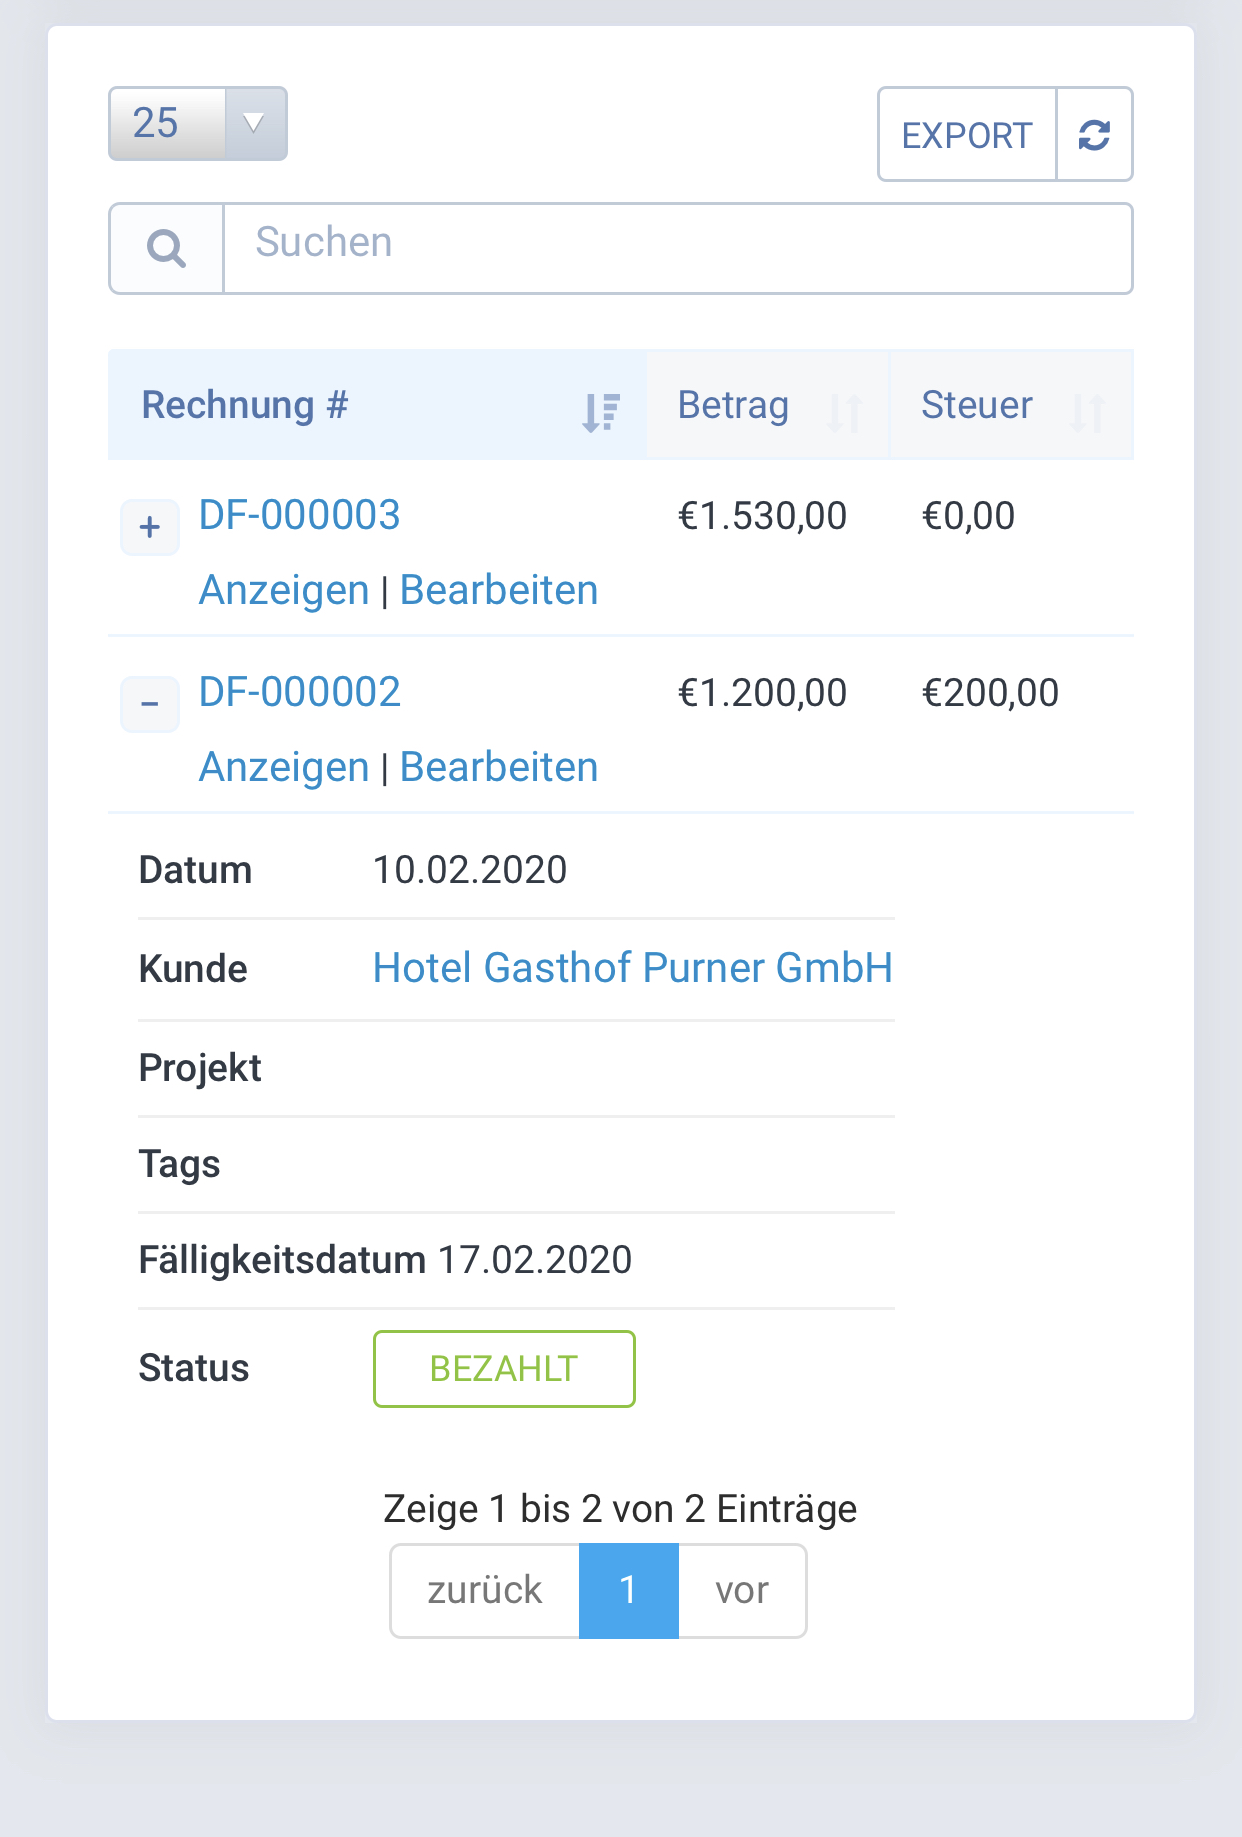1242x1837 pixels.
Task: Select pagination page 1
Action: point(628,1590)
